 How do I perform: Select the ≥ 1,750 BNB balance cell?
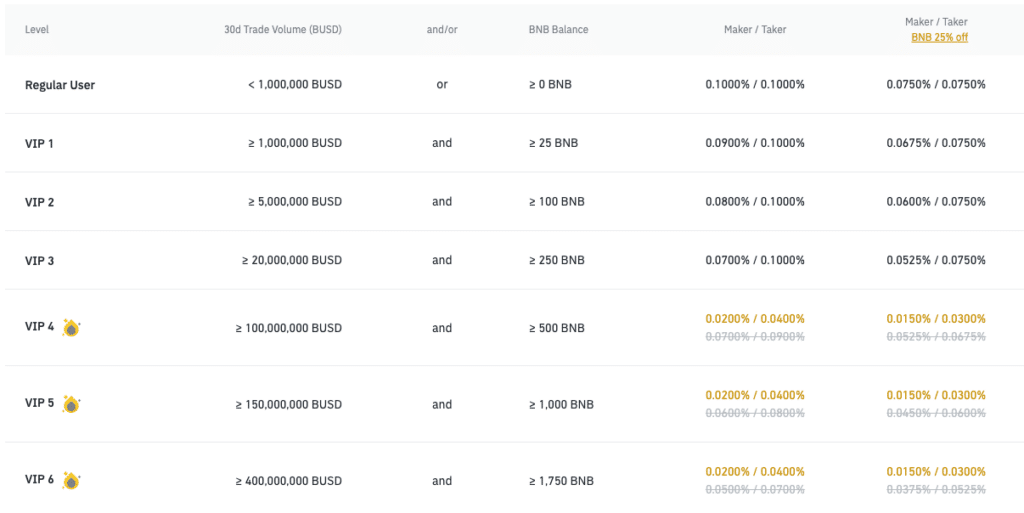561,481
